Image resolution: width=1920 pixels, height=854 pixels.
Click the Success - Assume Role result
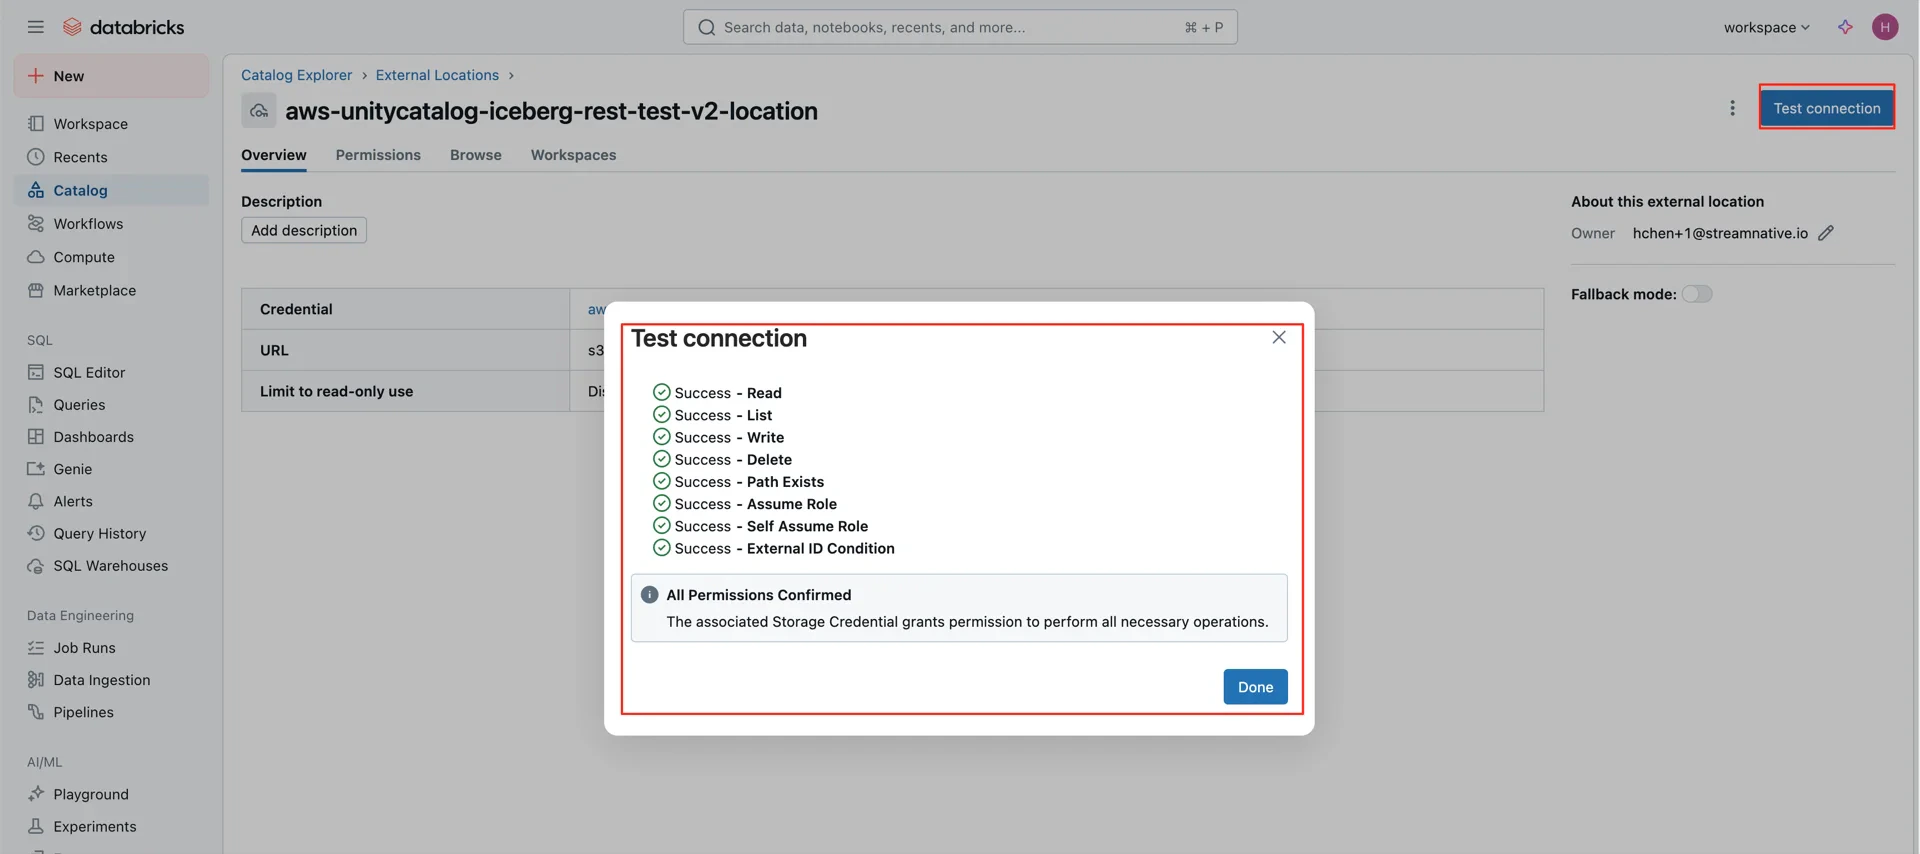tap(745, 504)
